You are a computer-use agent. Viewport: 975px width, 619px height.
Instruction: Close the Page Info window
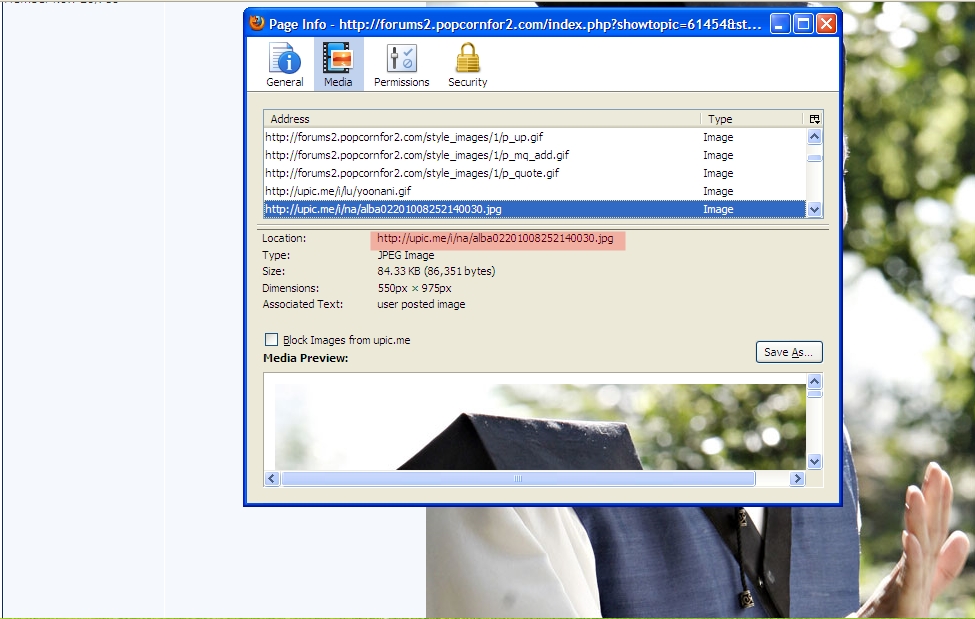pos(826,24)
